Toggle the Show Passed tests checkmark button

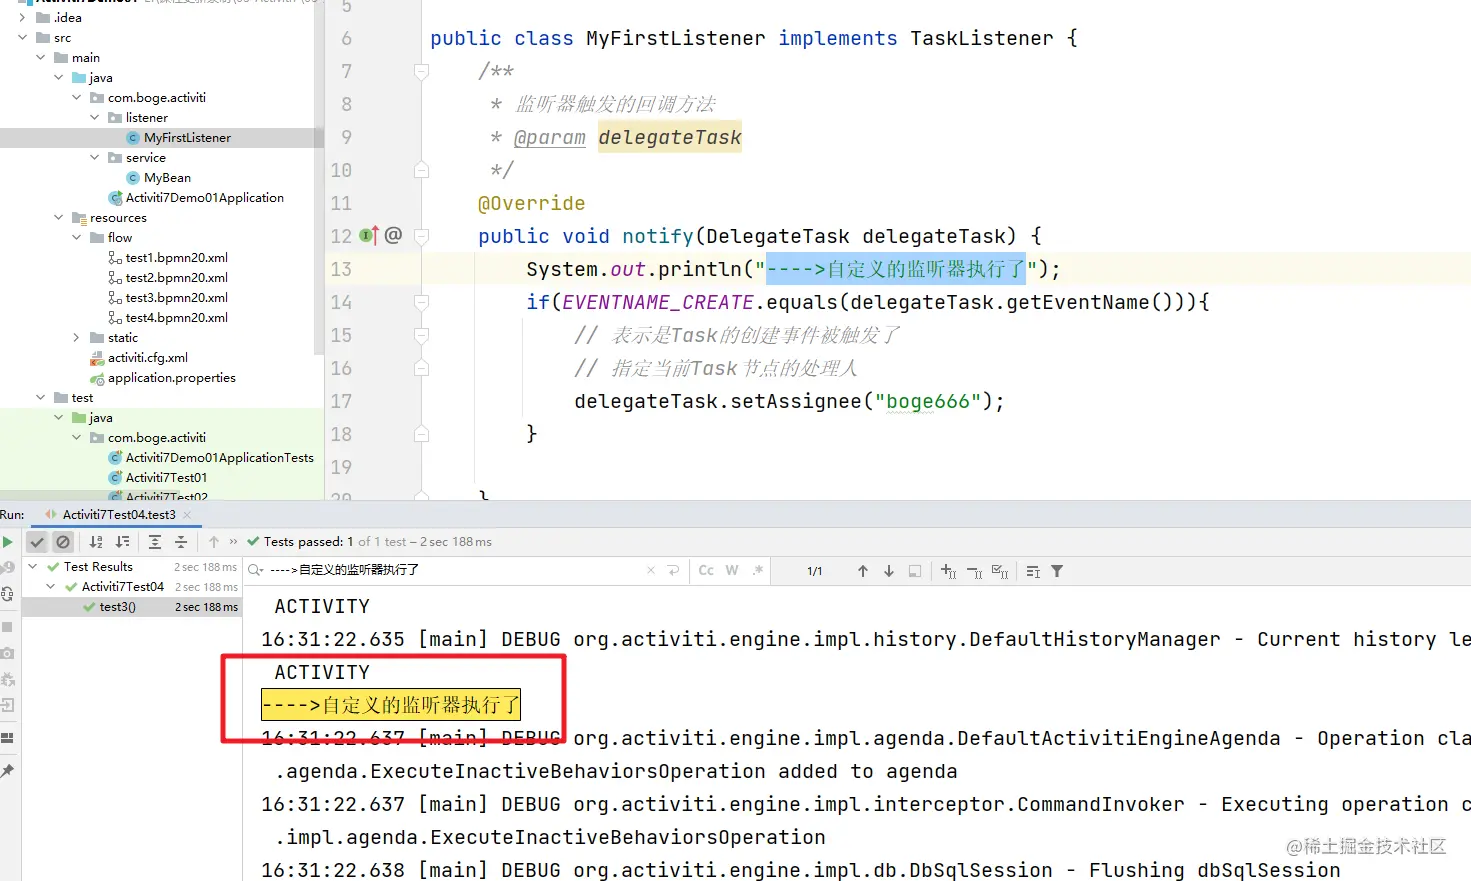37,542
